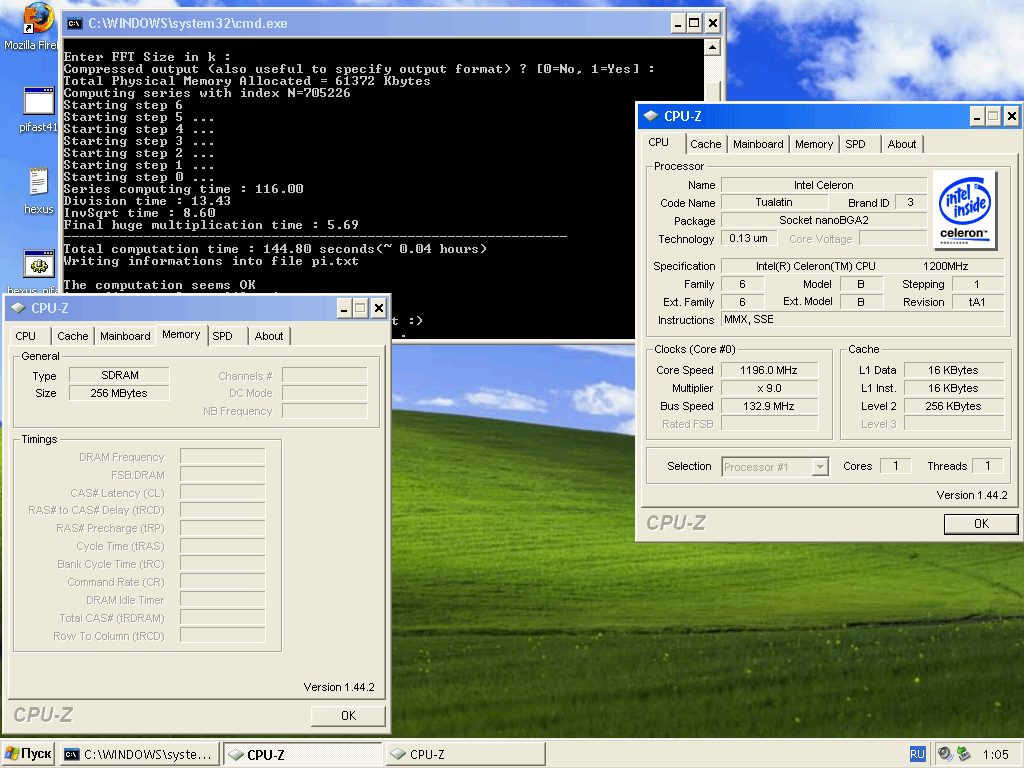1024x768 pixels.
Task: Click 'Series computing time : 116.00' line
Action: pyautogui.click(x=184, y=189)
